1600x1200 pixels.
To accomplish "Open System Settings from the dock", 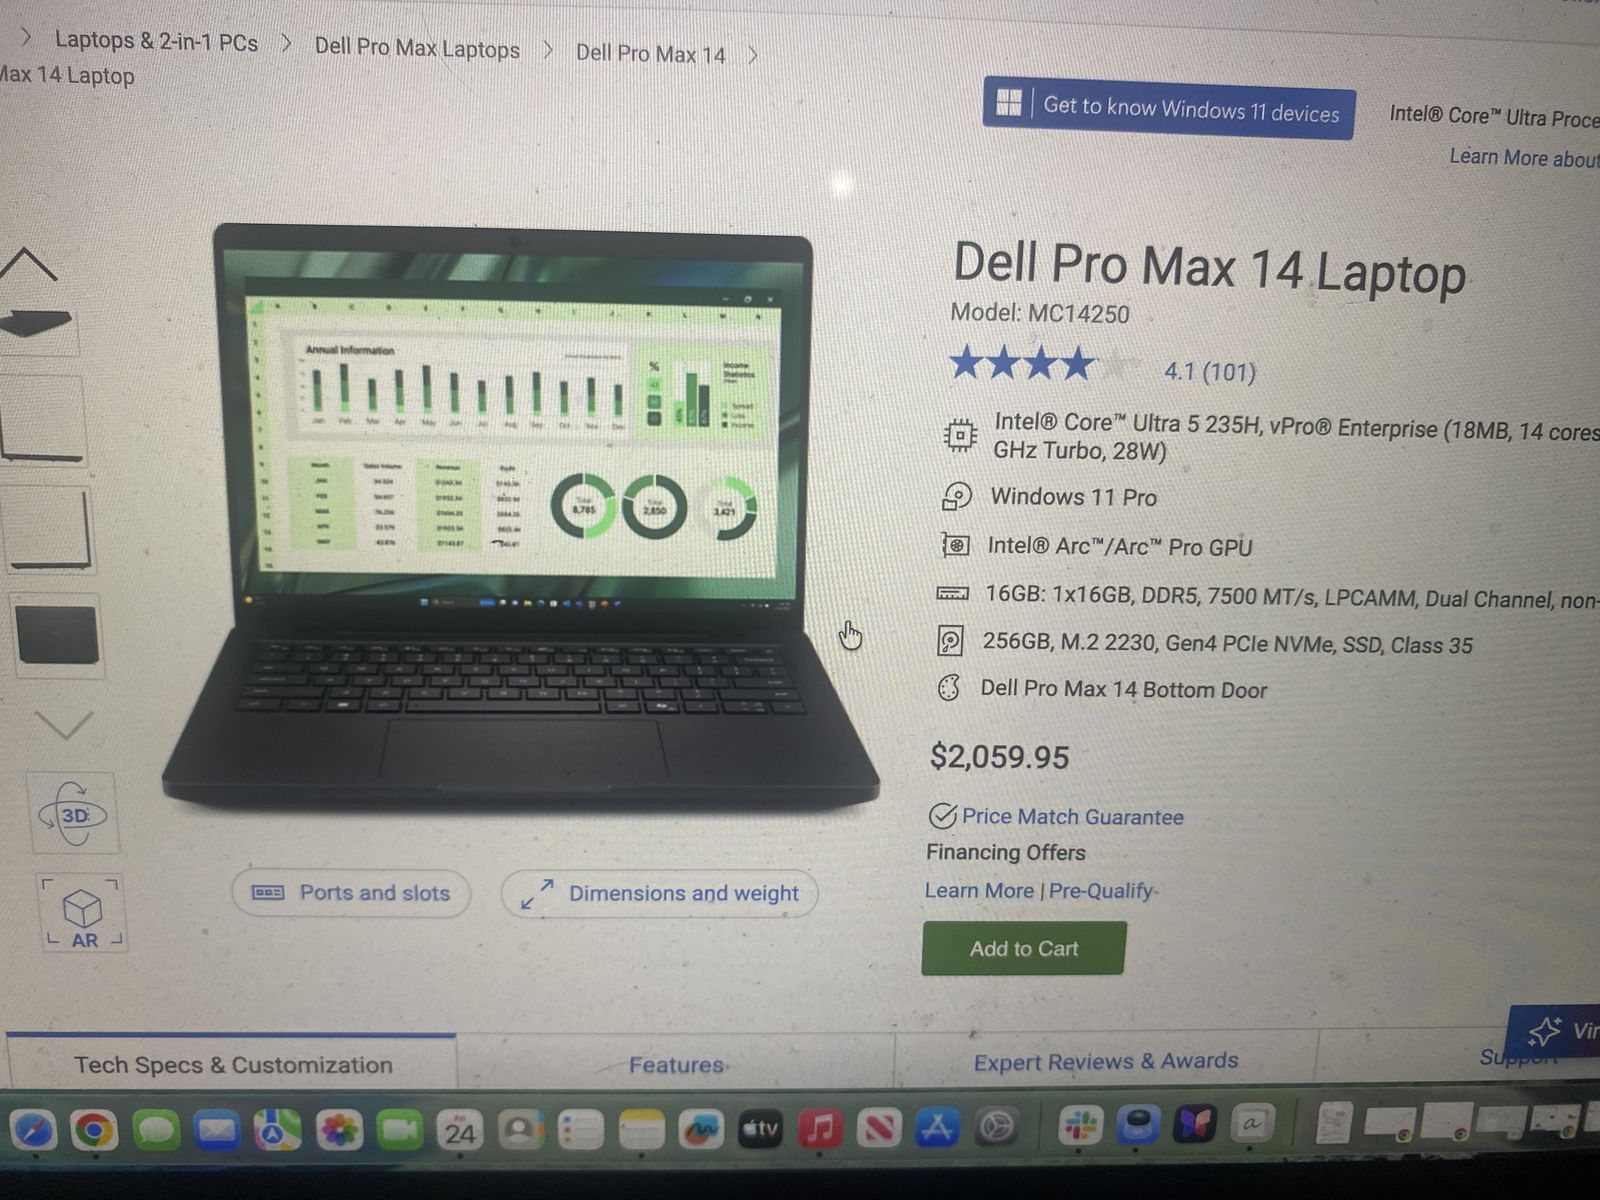I will click(x=996, y=1127).
